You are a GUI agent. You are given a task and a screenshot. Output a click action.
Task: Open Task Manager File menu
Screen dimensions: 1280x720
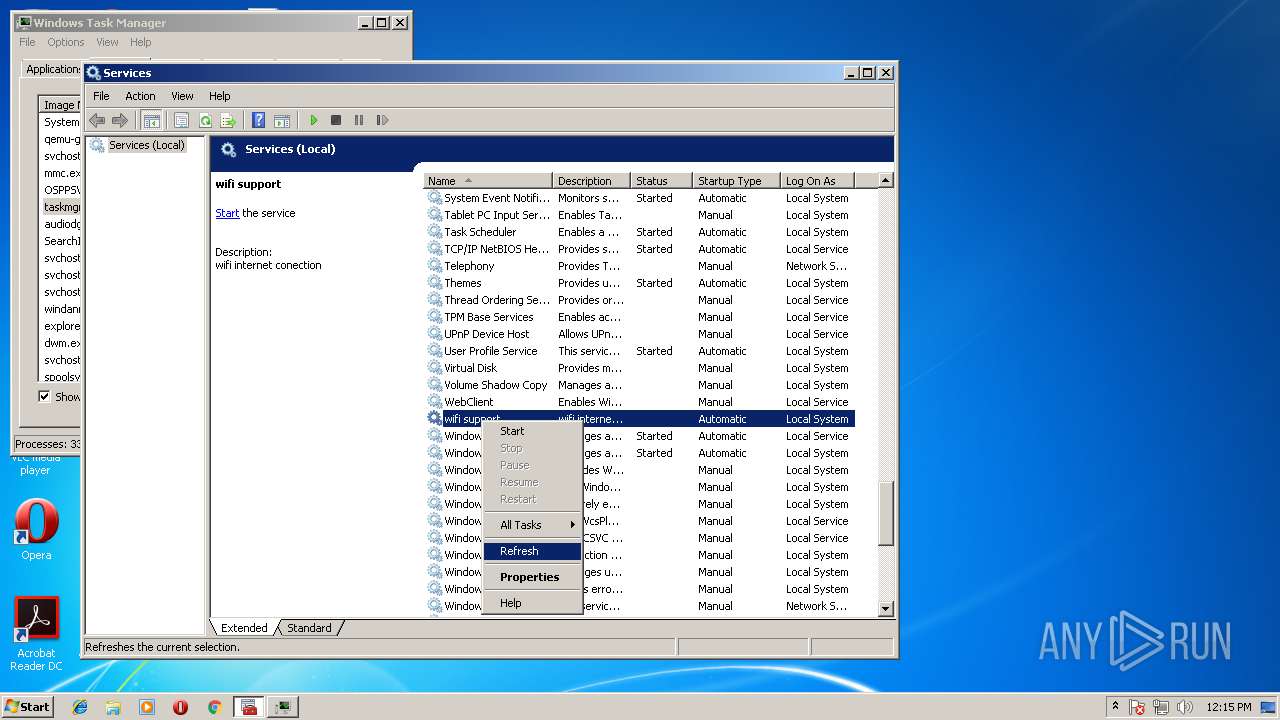pos(27,42)
